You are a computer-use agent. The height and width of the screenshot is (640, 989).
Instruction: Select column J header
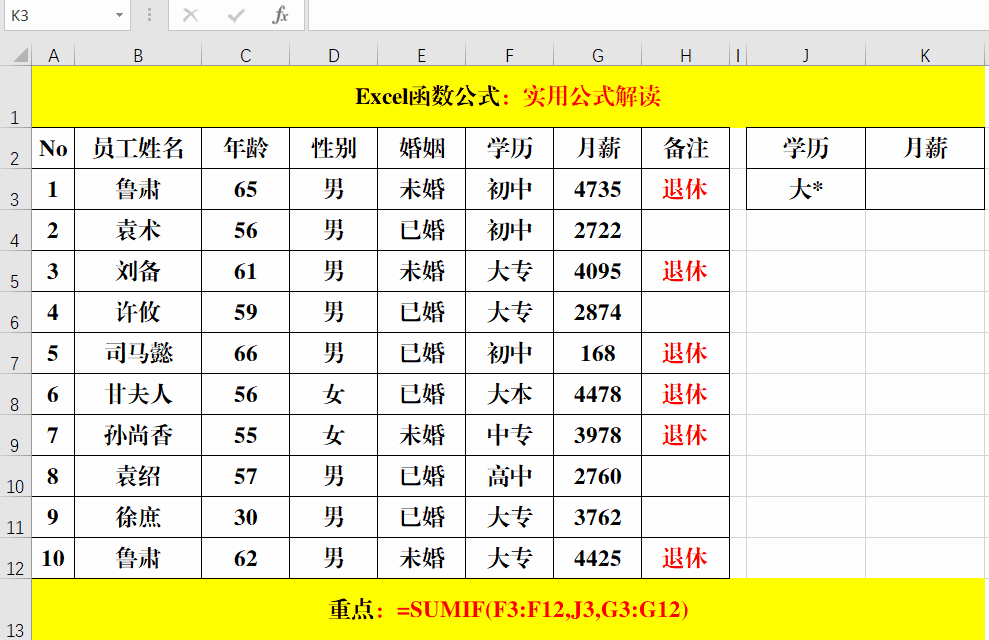[806, 55]
